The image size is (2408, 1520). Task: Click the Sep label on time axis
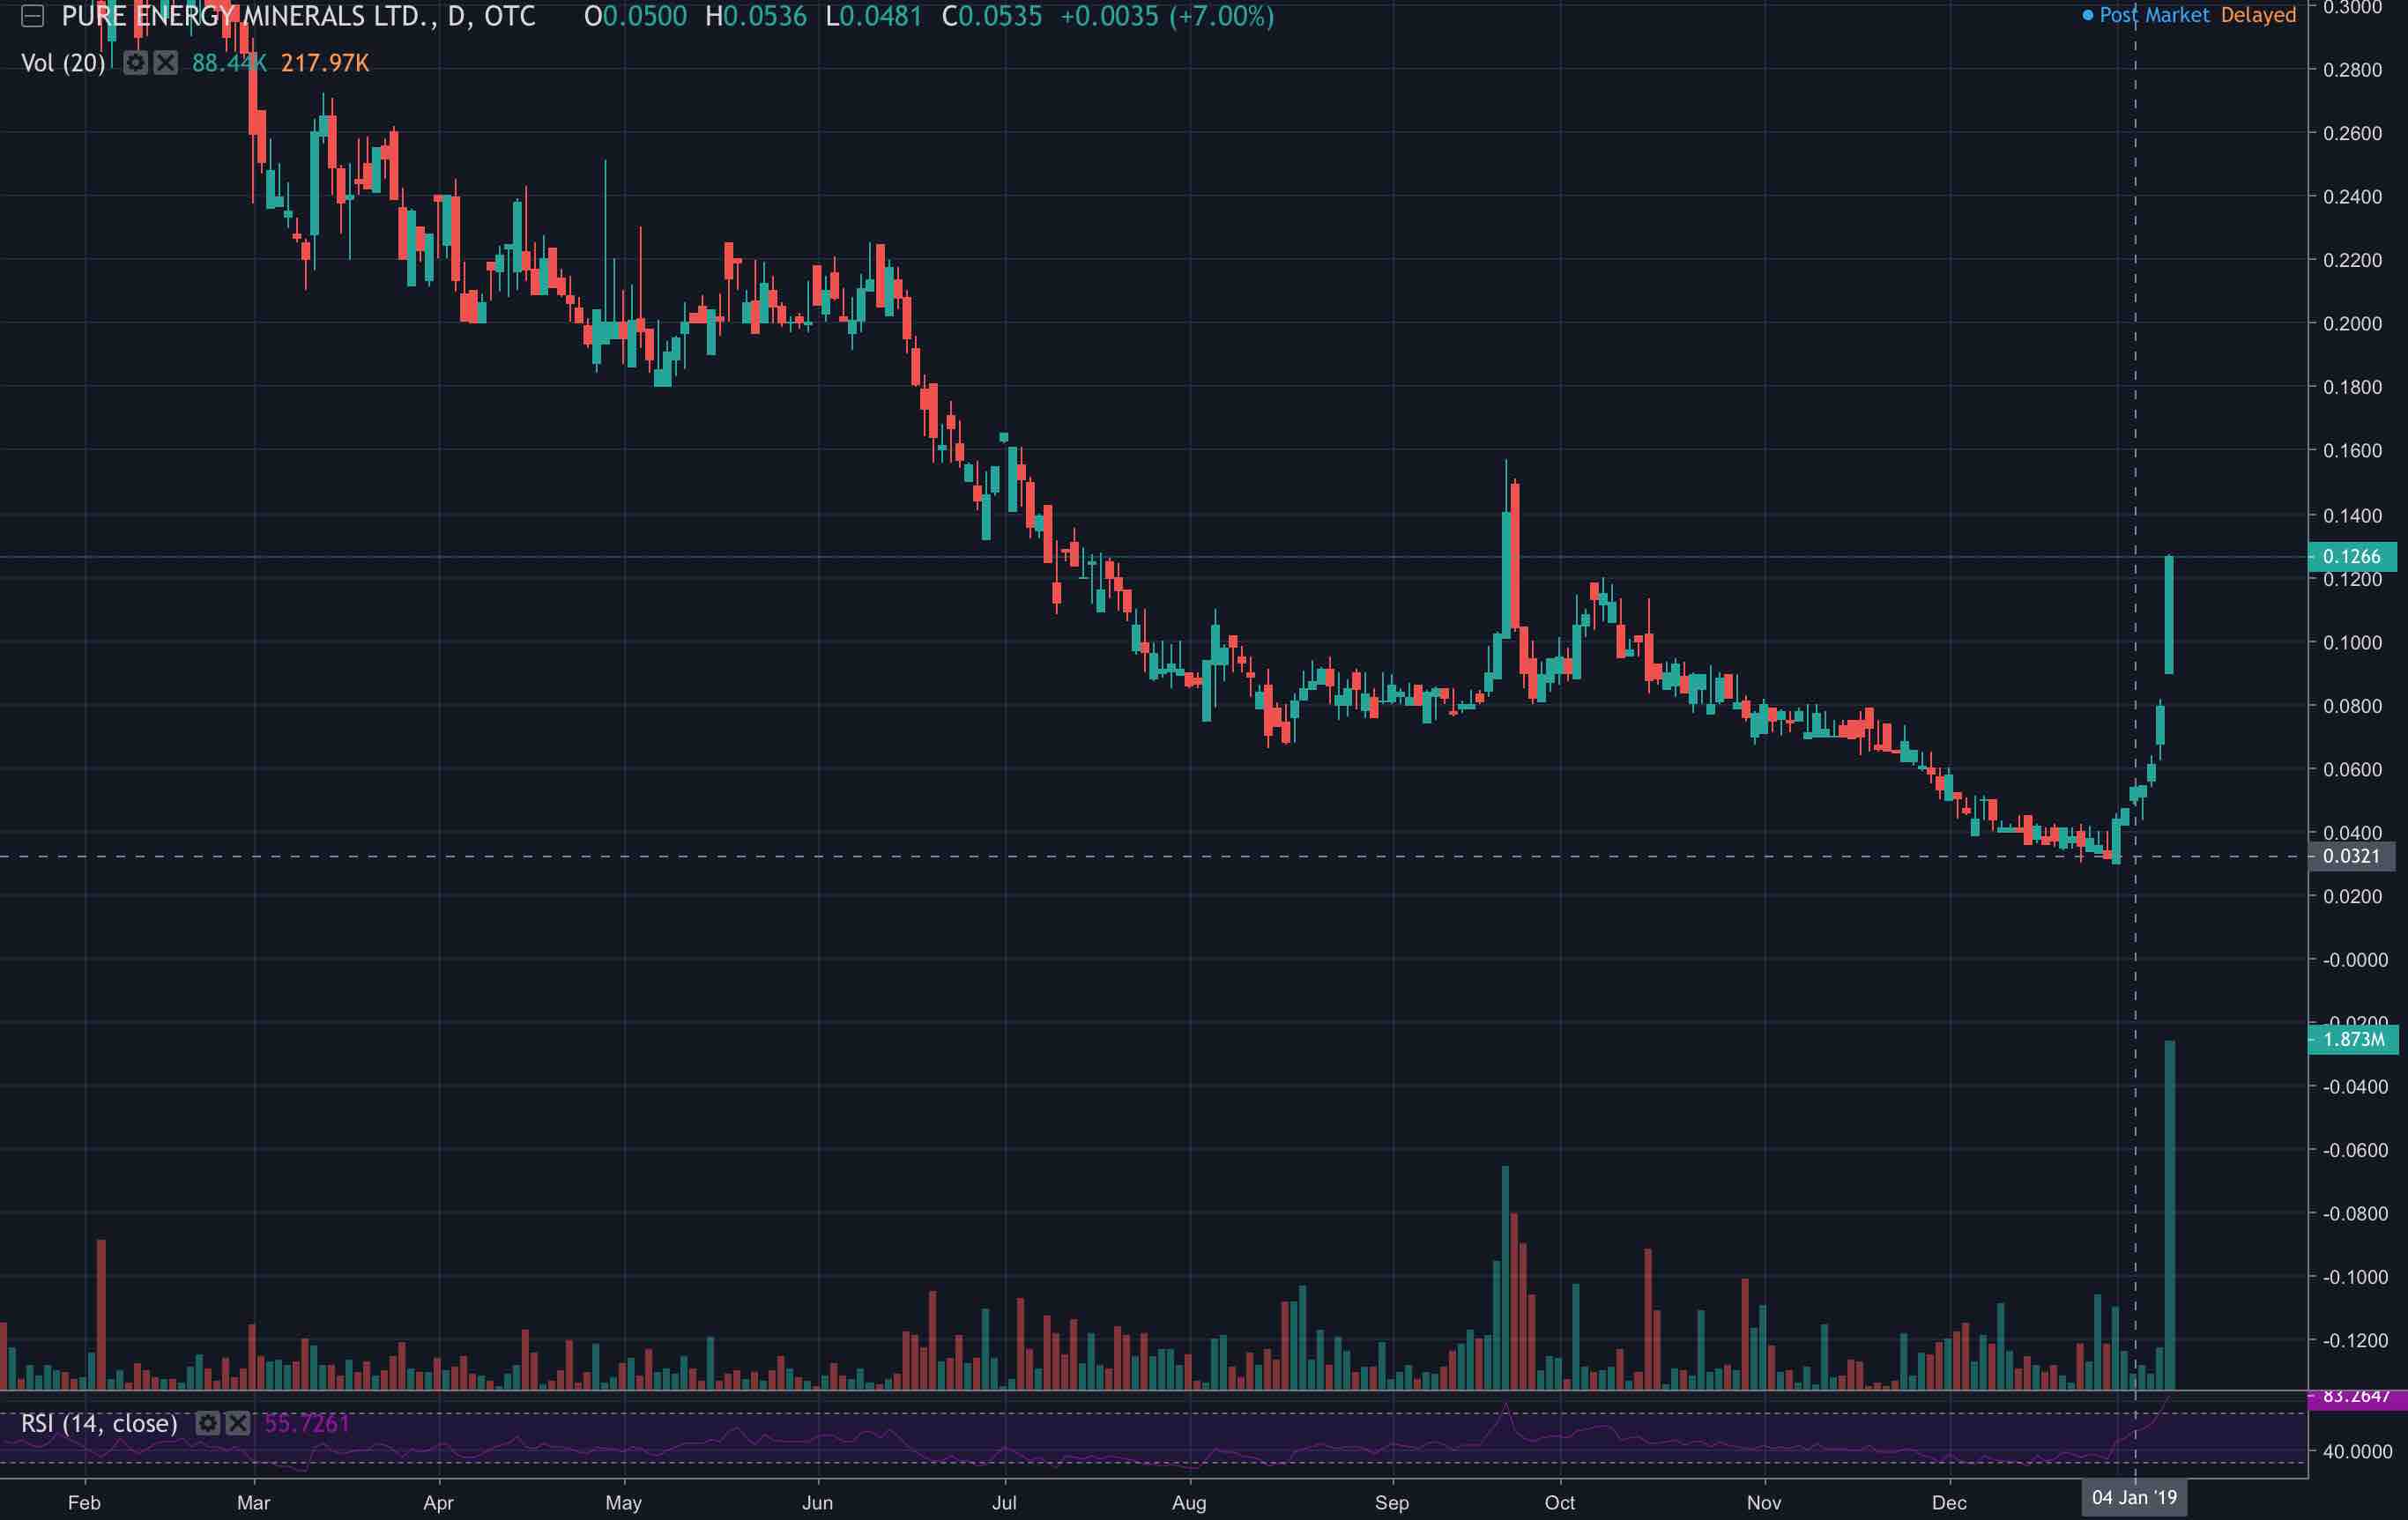tap(1391, 1502)
